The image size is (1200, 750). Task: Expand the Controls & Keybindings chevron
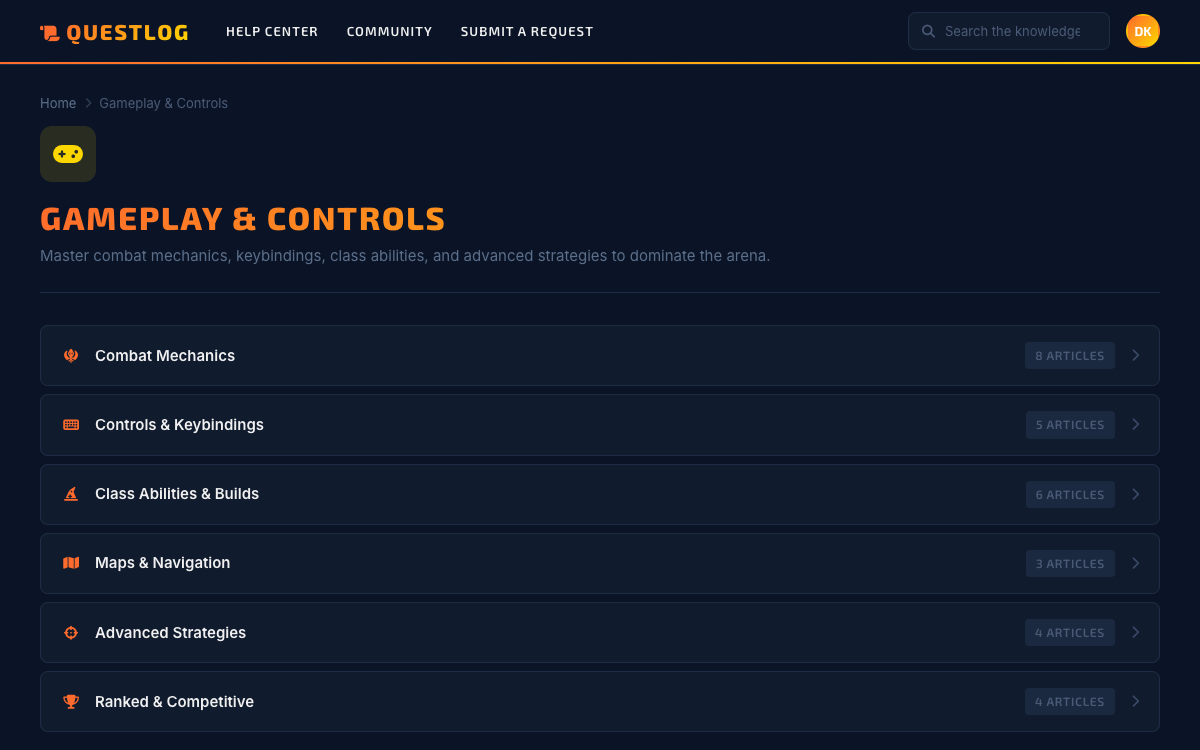click(x=1135, y=424)
